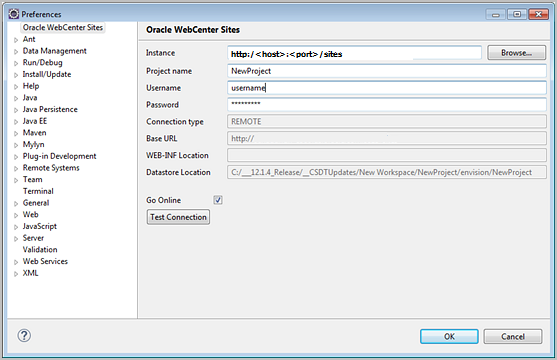Click the Datastore Location field
The image size is (557, 360).
pyautogui.click(x=387, y=172)
